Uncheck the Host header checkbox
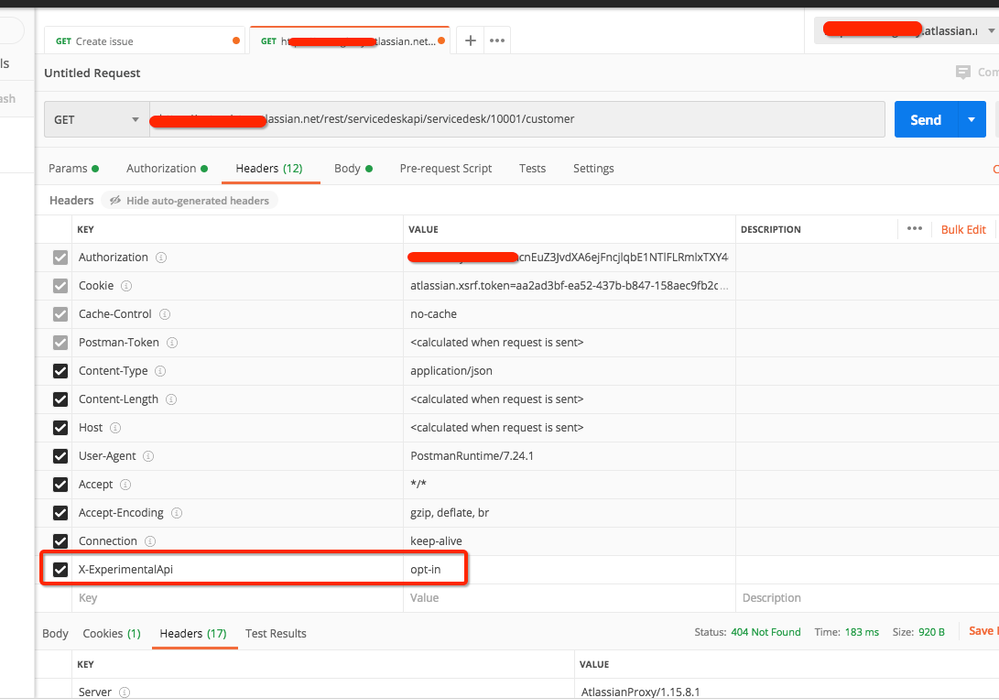The width and height of the screenshot is (999, 700). (x=61, y=428)
